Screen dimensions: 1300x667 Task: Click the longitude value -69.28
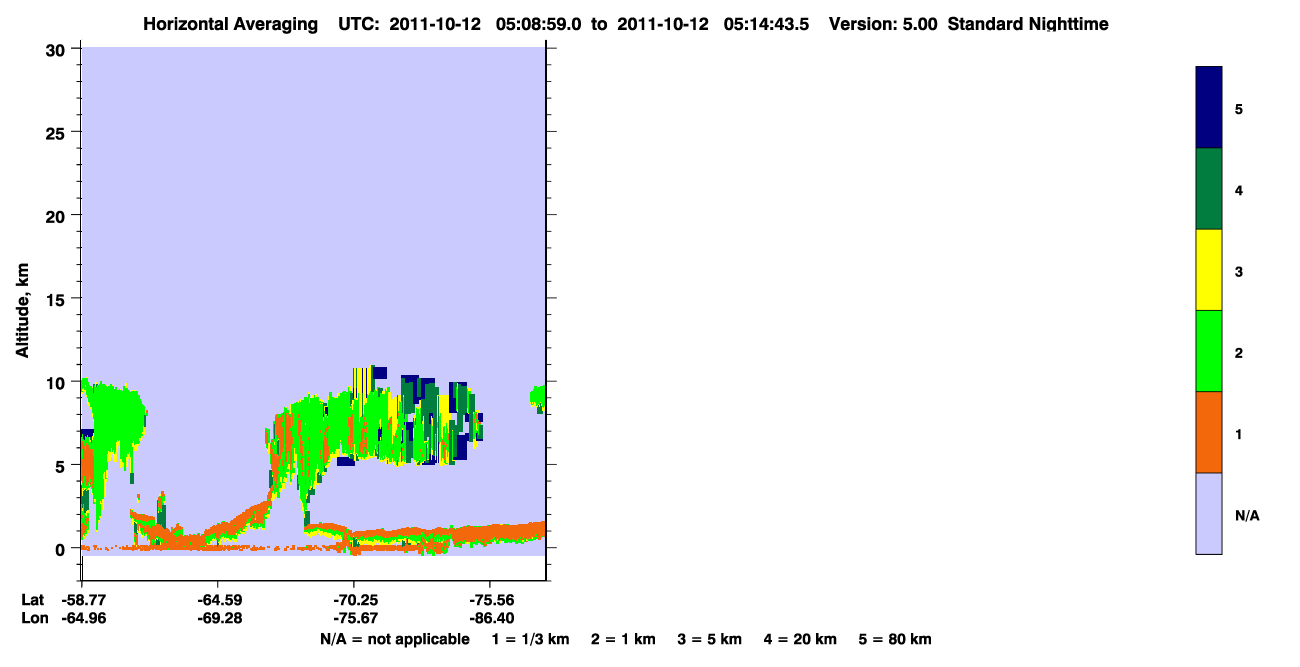pyautogui.click(x=218, y=618)
